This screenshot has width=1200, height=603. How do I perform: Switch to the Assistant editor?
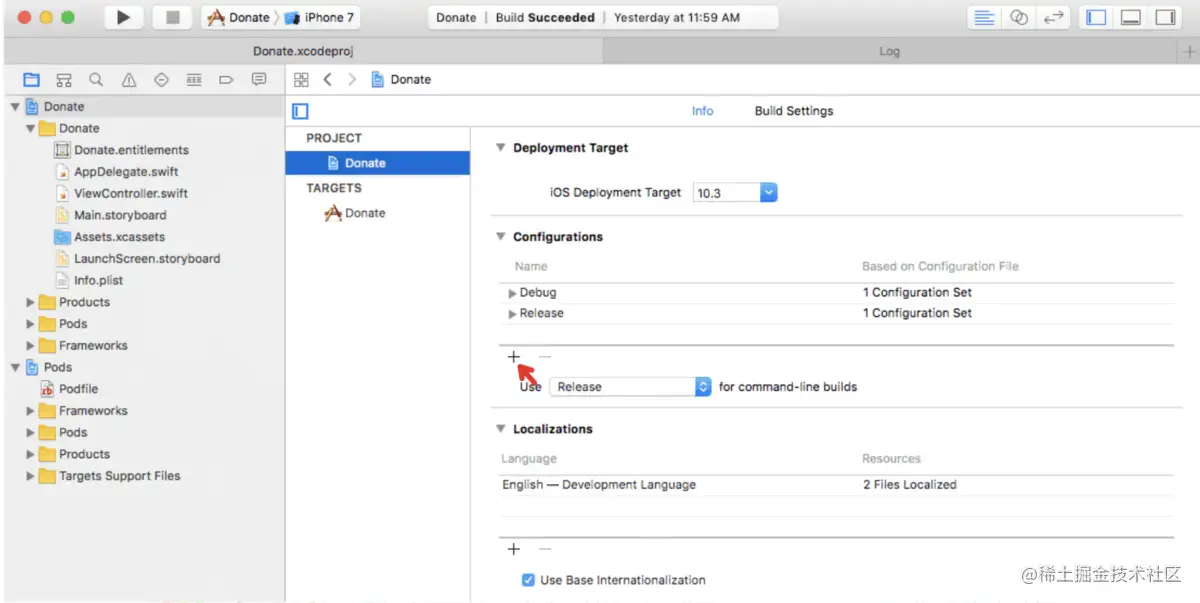coord(1018,18)
